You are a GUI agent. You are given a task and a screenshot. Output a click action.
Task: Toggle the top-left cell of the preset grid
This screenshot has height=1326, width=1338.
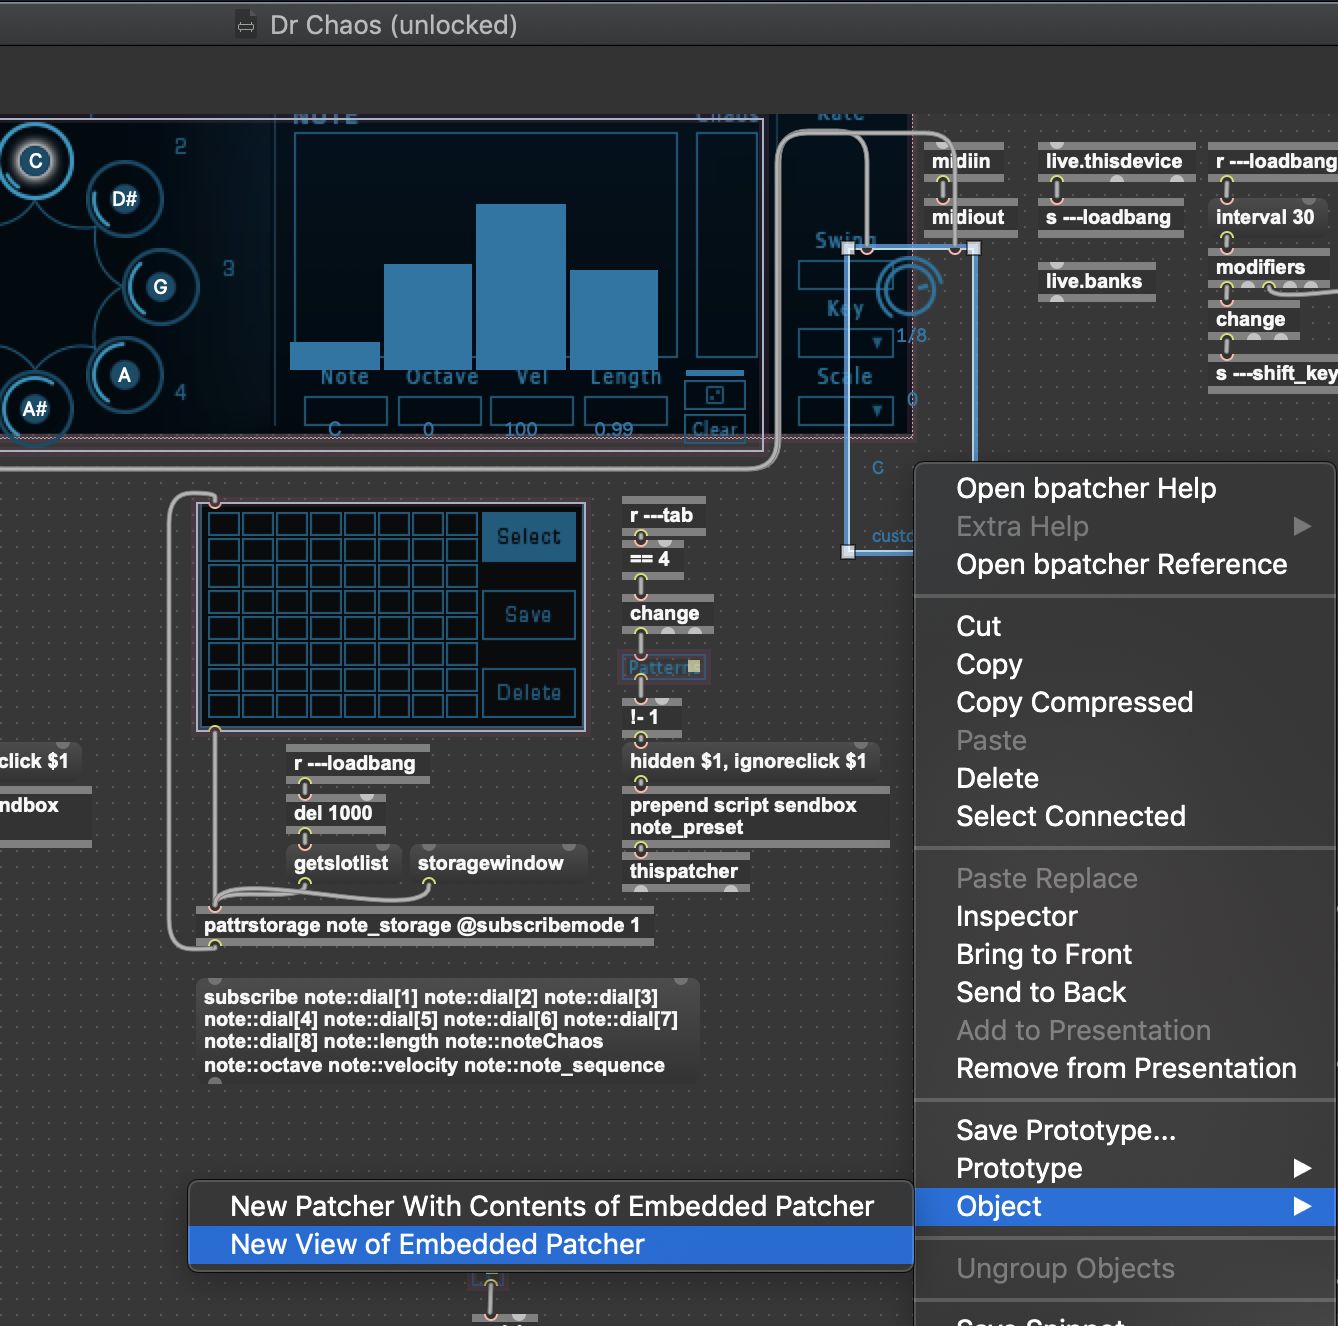[224, 524]
